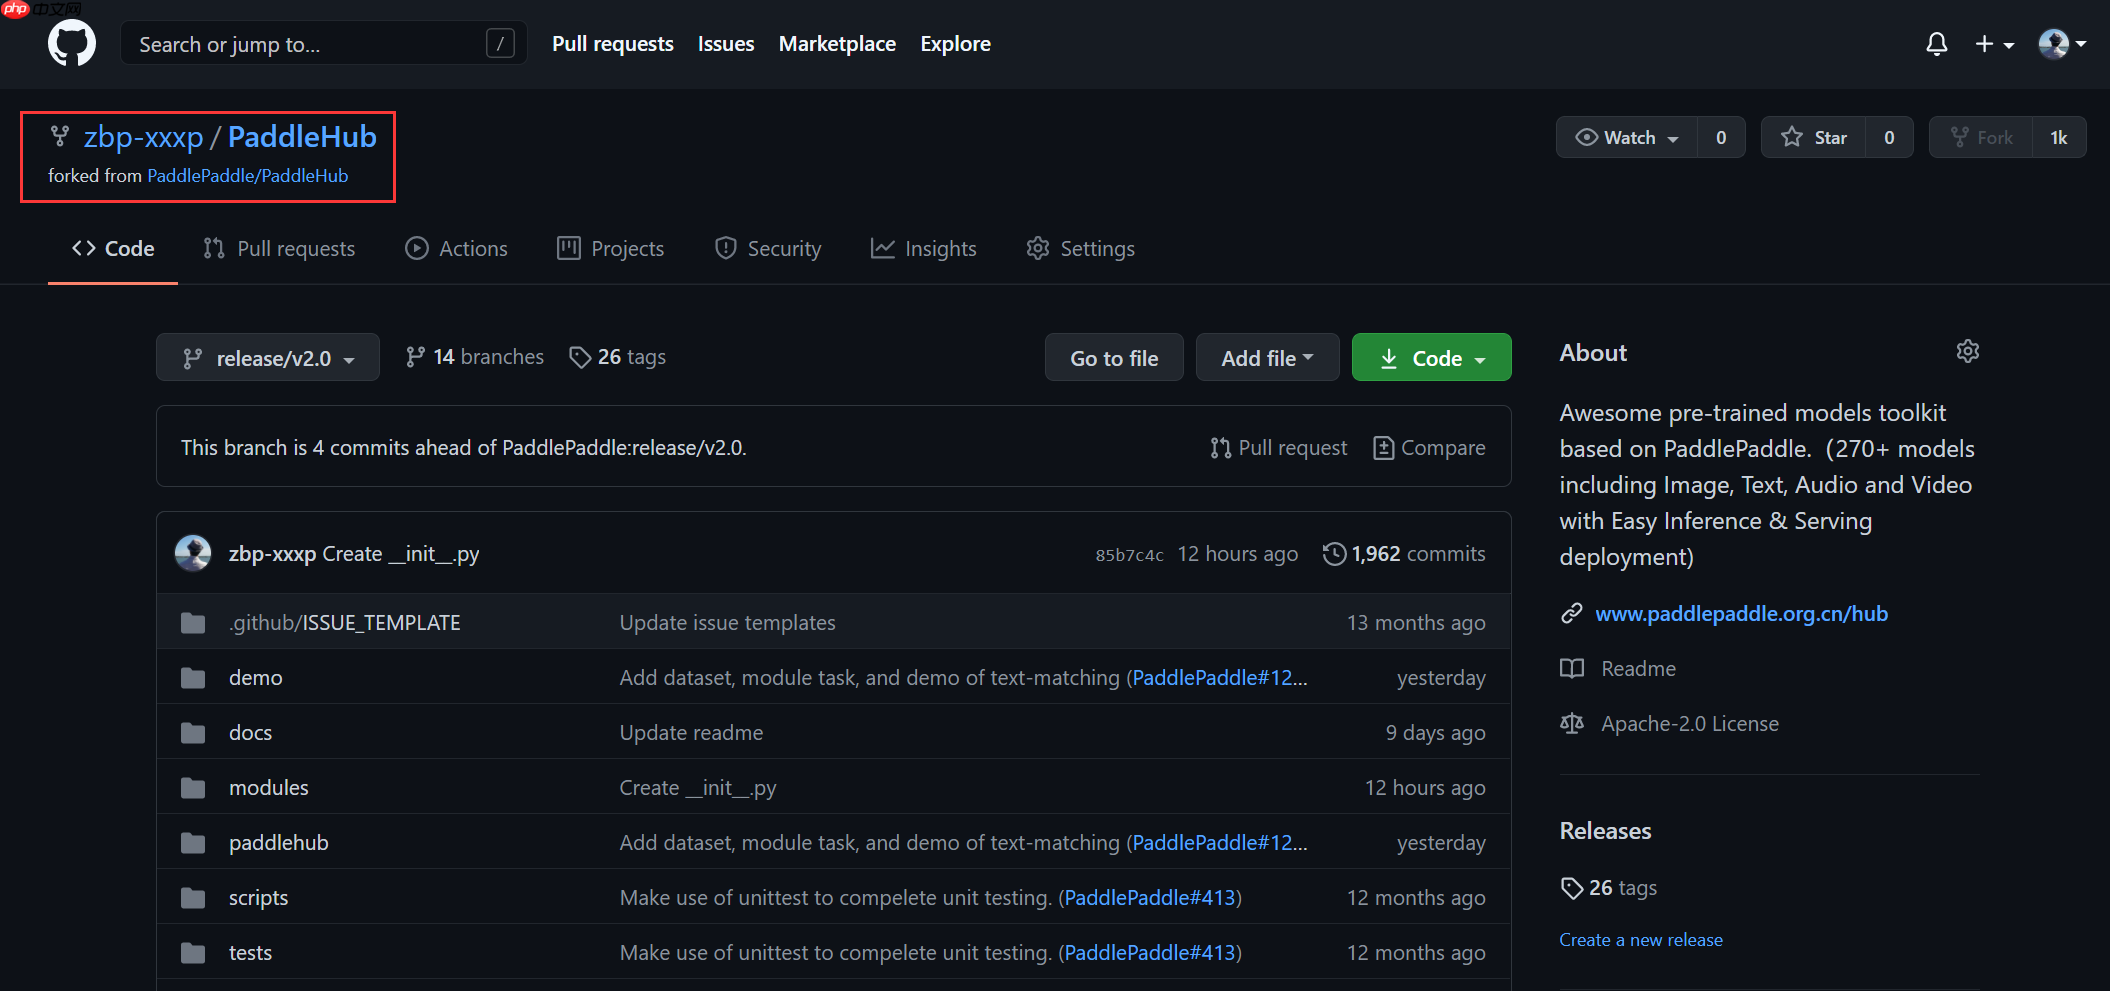Open the 14 branches list
Screen dimensions: 2110x991
coord(475,357)
